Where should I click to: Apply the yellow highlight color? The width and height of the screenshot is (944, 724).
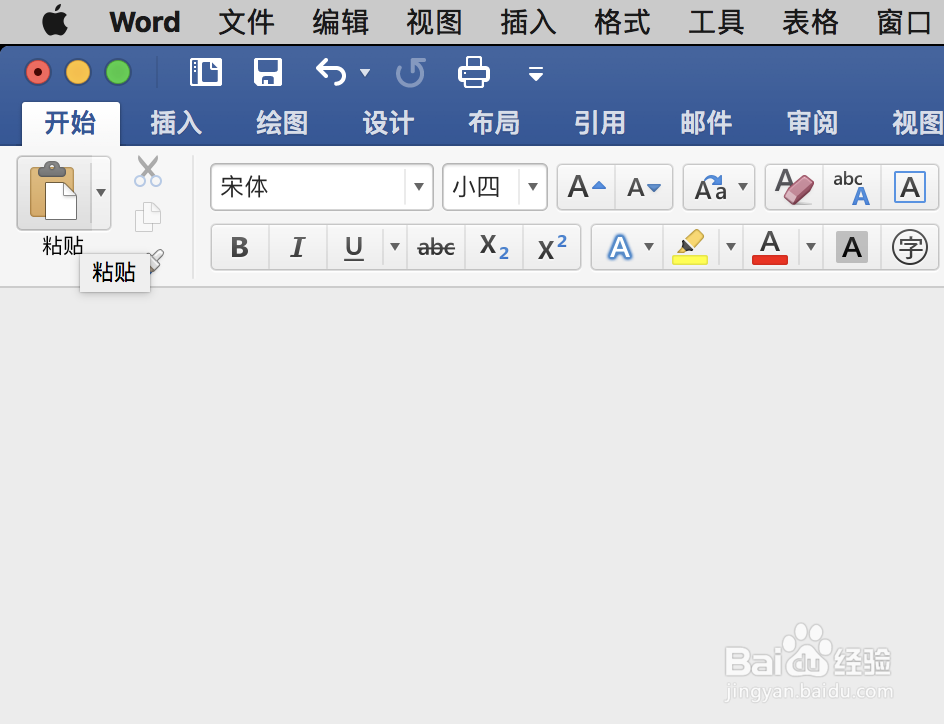pos(690,247)
